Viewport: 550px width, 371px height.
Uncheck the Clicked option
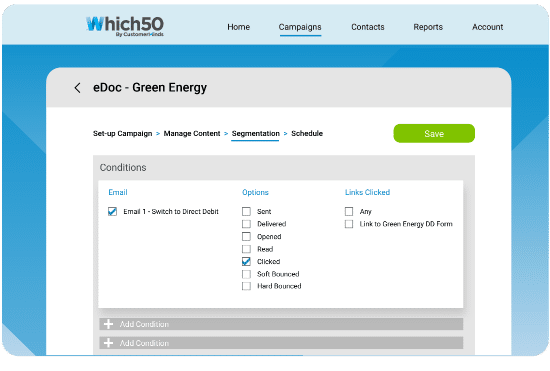246,262
